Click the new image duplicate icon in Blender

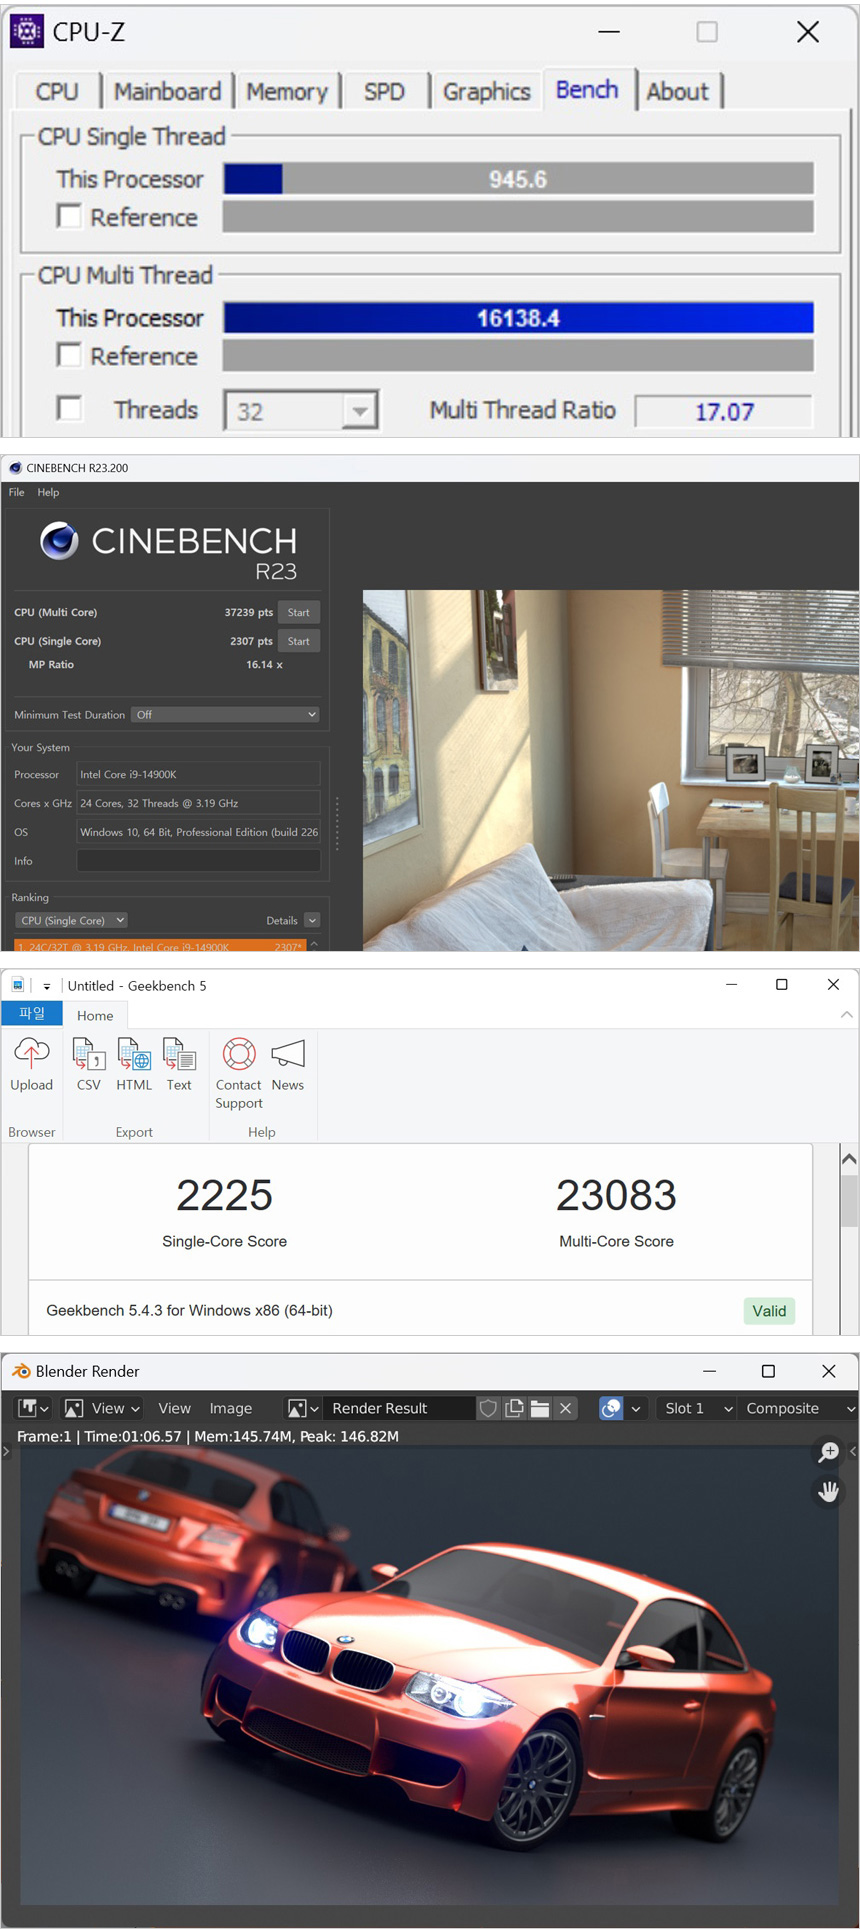[514, 1408]
